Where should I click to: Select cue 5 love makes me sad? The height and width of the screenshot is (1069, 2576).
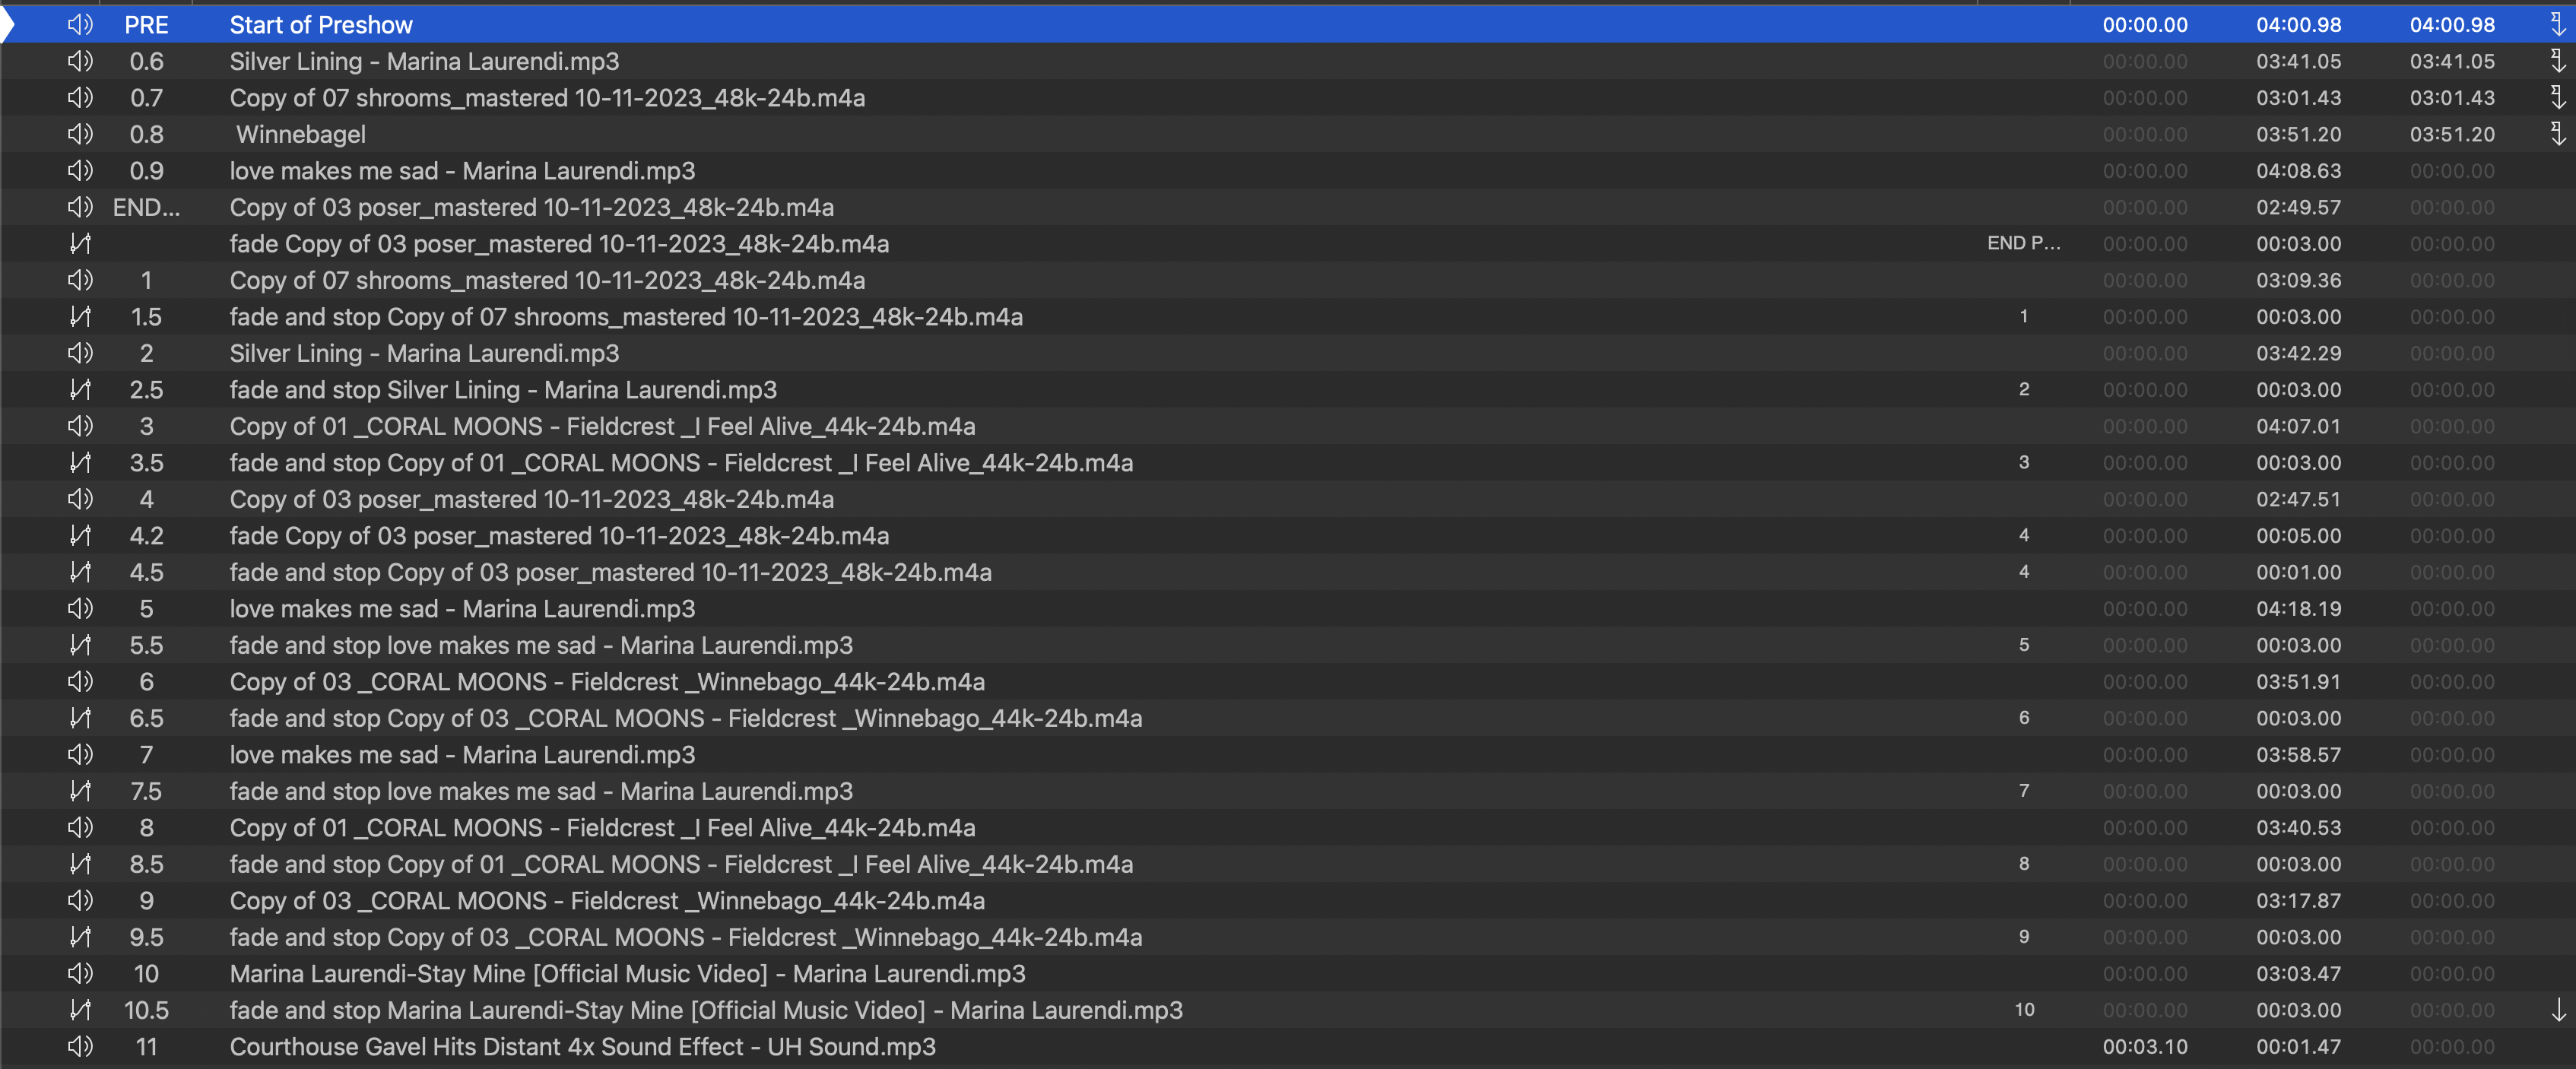(x=462, y=609)
